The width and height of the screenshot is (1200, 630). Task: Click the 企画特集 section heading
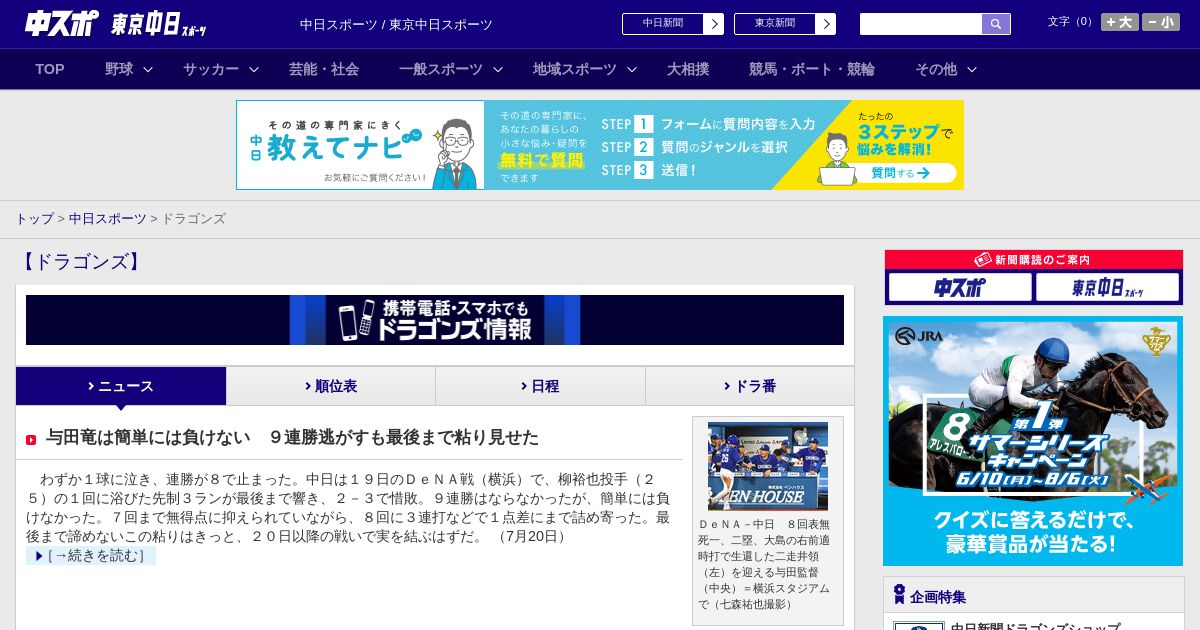(938, 597)
